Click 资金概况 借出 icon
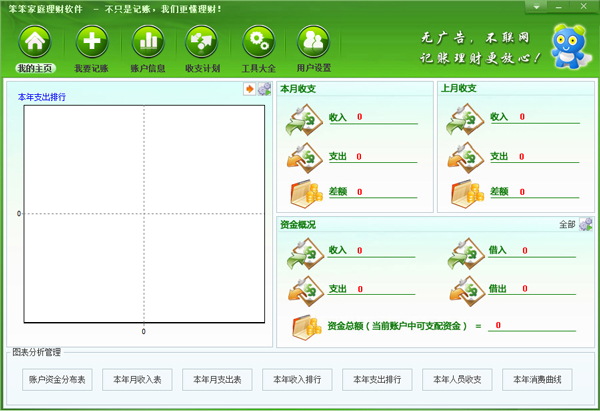The height and width of the screenshot is (411, 600). [x=467, y=291]
